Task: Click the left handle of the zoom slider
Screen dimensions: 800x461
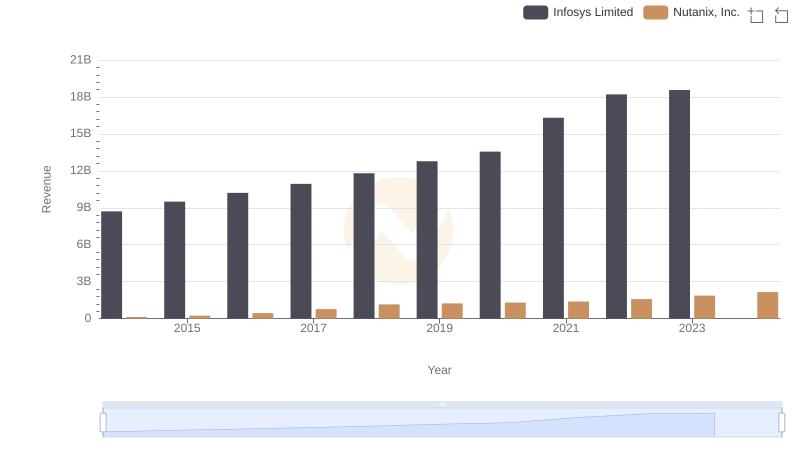Action: [103, 423]
